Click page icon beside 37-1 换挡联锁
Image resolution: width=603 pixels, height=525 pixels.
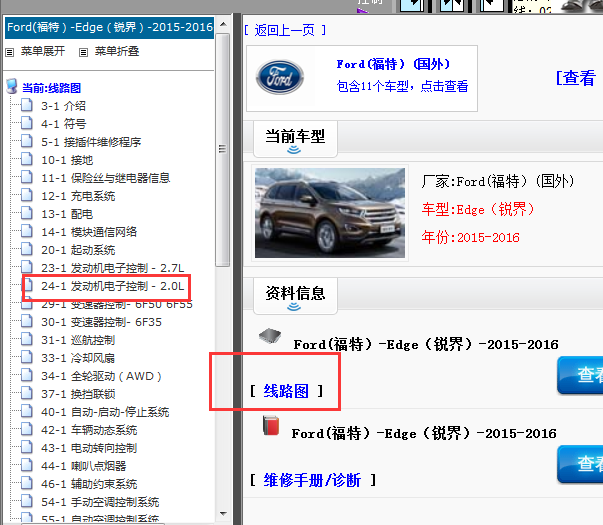click(x=27, y=393)
